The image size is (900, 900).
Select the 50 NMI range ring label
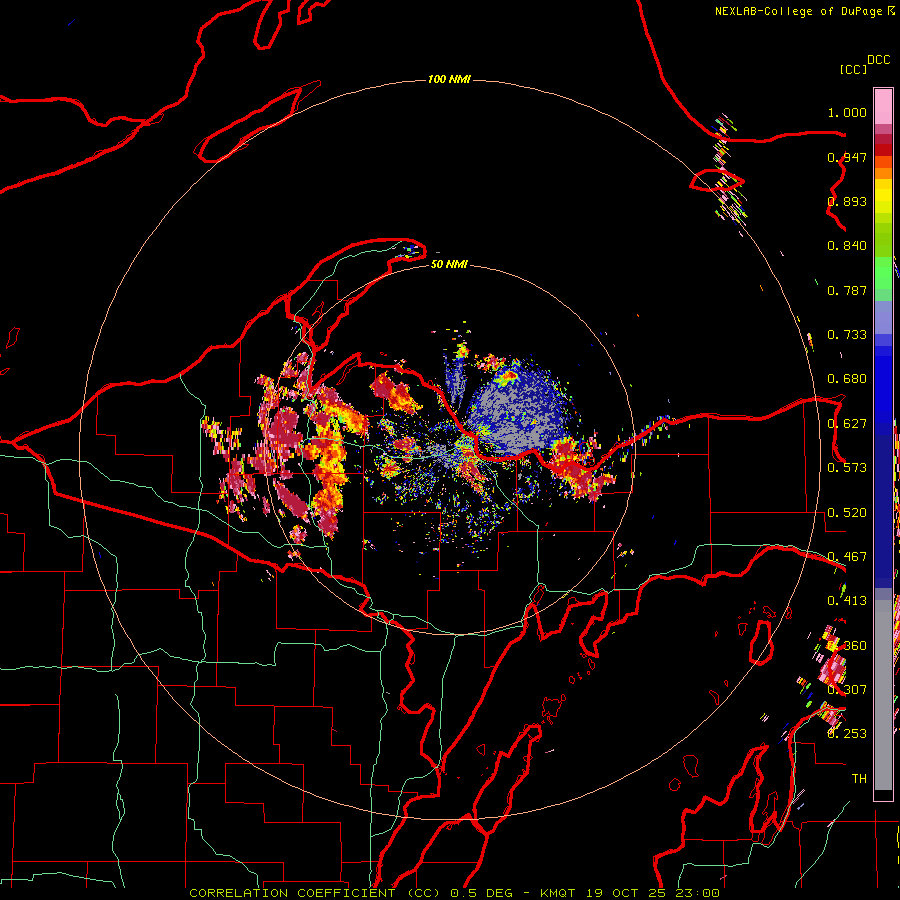[449, 264]
